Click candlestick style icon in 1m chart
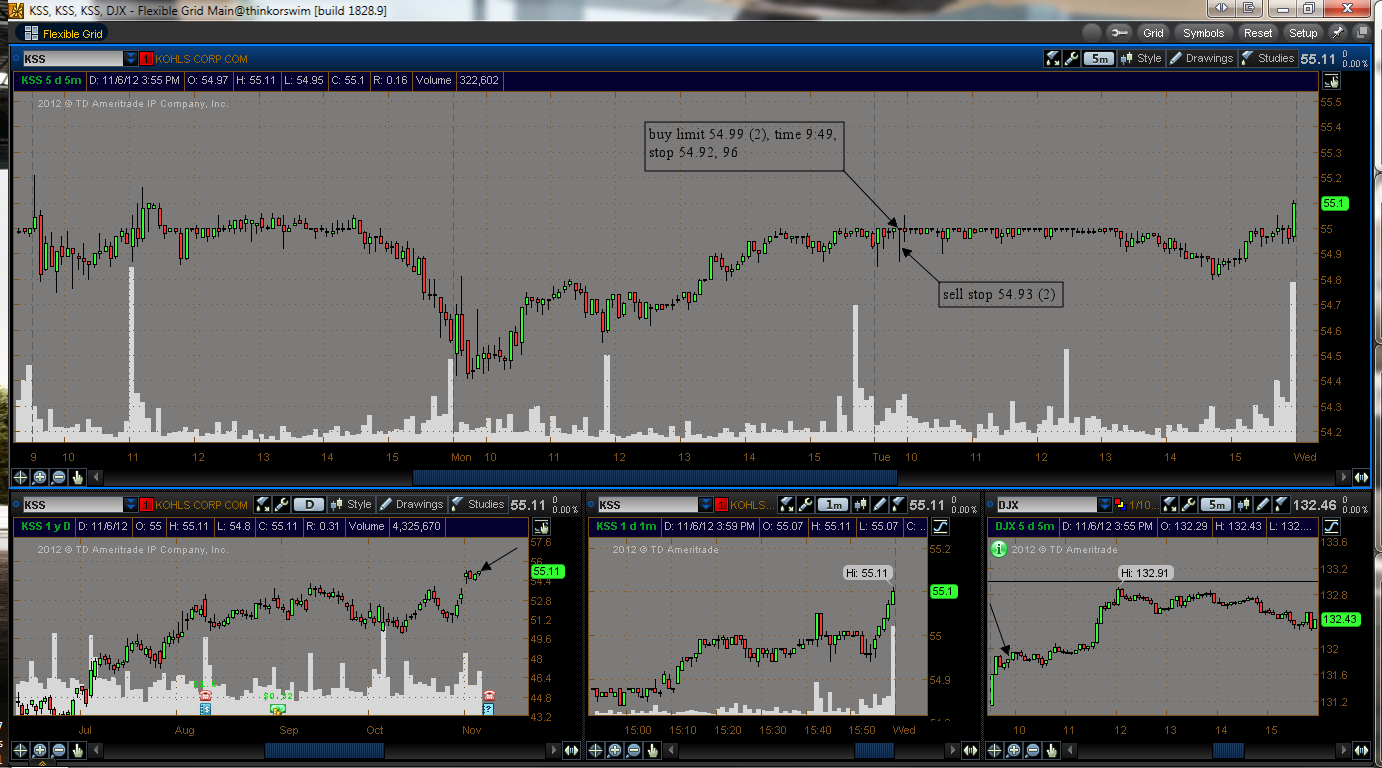1382x768 pixels. [862, 504]
